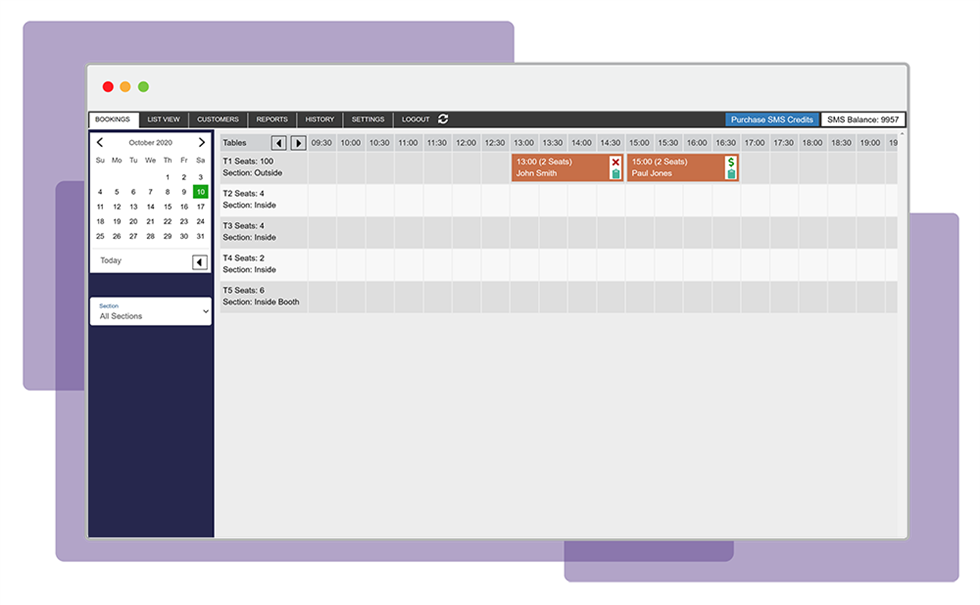
Task: Click the clipboard icon on John Smith's booking
Action: pos(616,174)
